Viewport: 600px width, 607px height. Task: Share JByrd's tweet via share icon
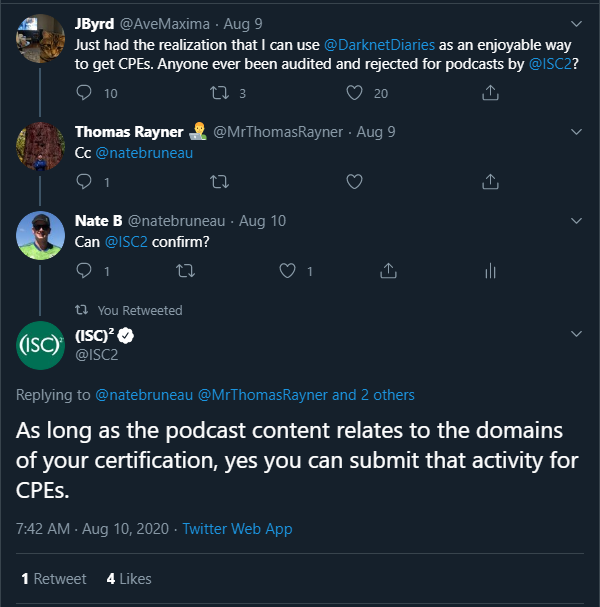click(x=490, y=93)
